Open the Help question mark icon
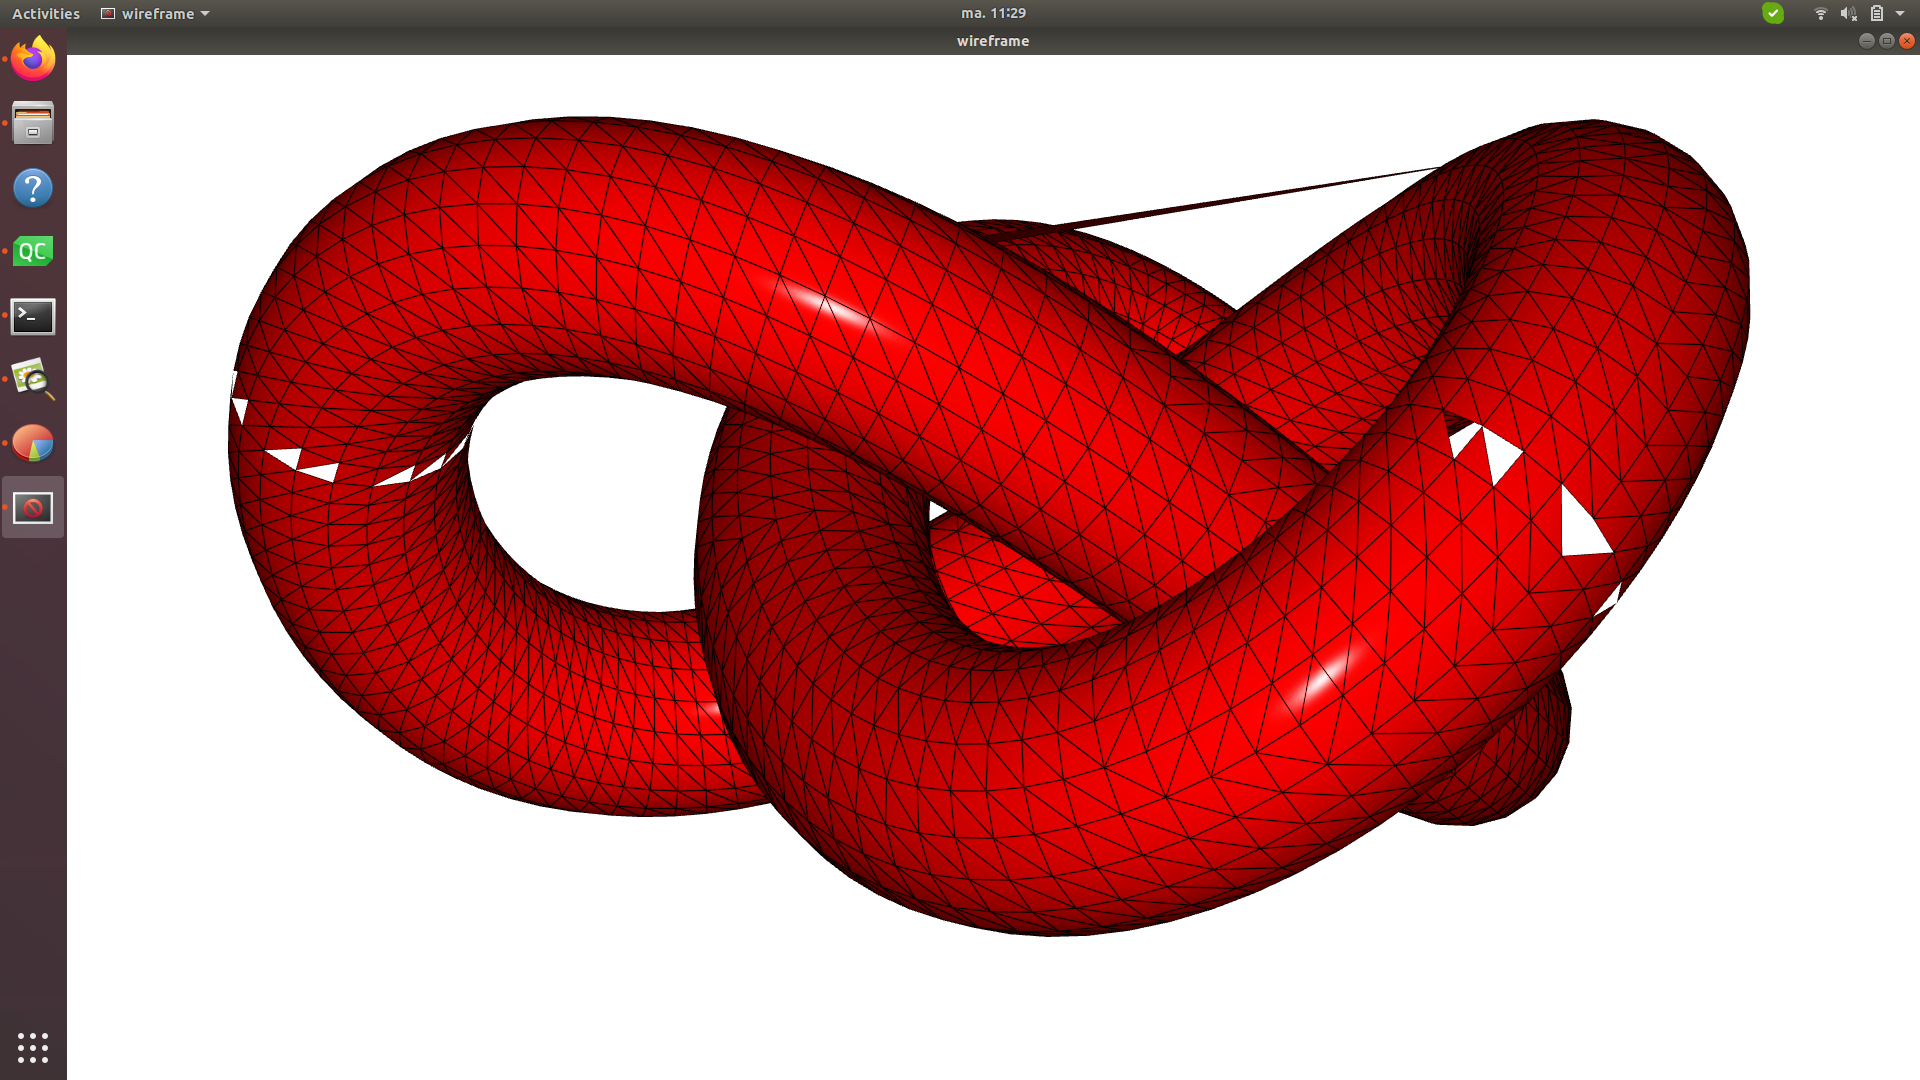 tap(33, 188)
